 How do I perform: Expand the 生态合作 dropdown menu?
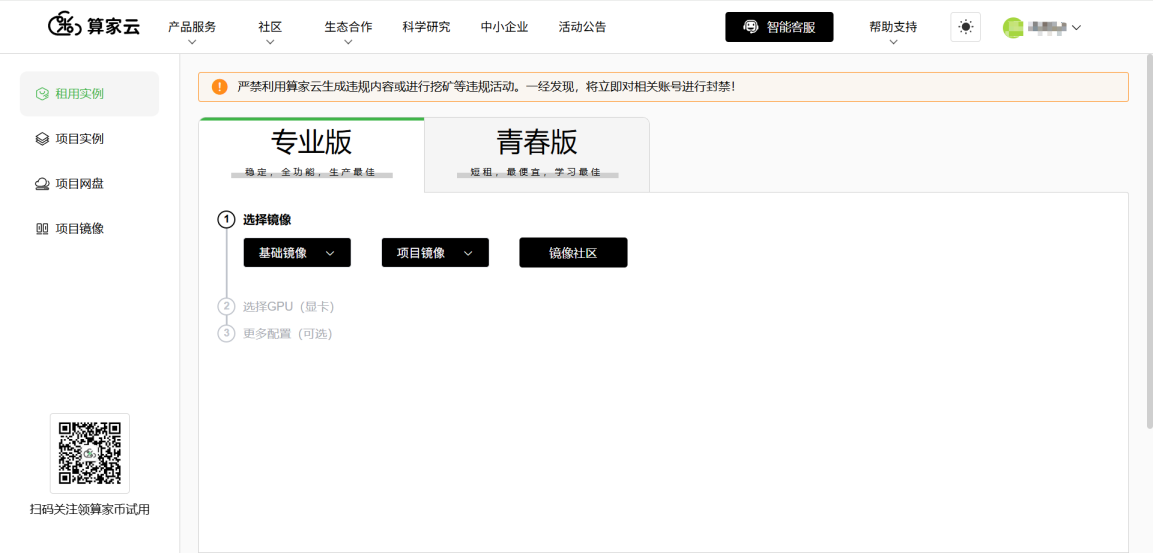(349, 31)
